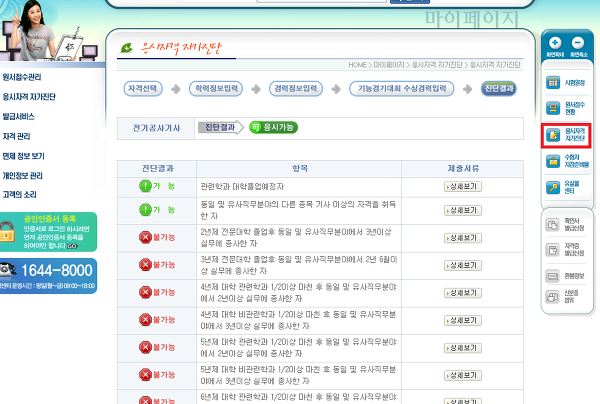Open the 신분증 범위 icon

(x=552, y=296)
